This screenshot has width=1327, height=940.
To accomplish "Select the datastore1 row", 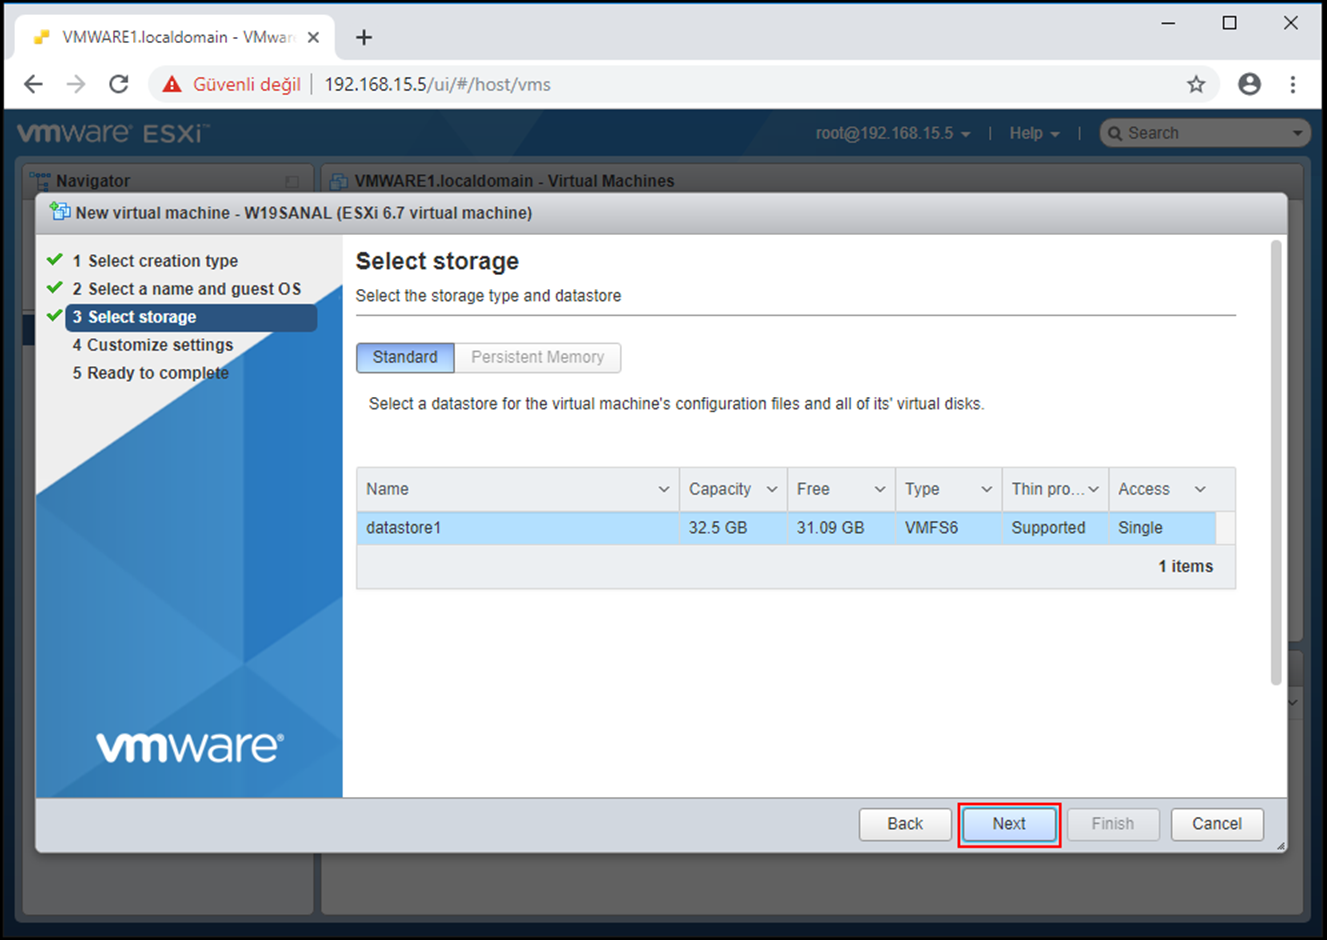I will [786, 528].
